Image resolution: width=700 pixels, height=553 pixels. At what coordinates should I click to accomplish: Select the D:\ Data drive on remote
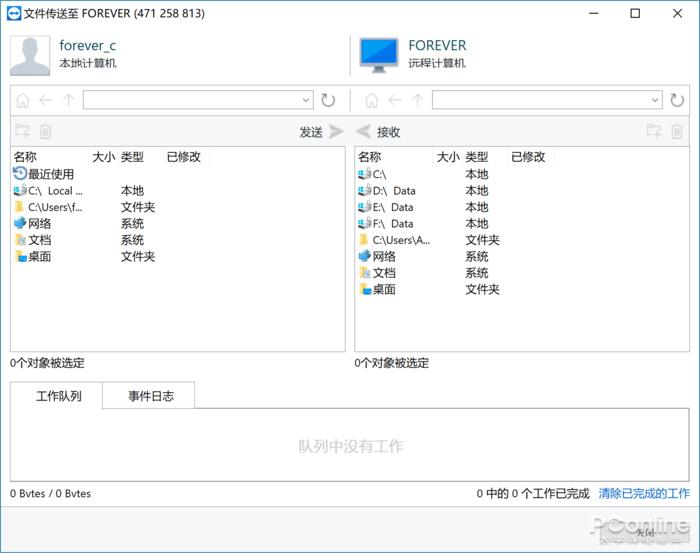tap(393, 191)
